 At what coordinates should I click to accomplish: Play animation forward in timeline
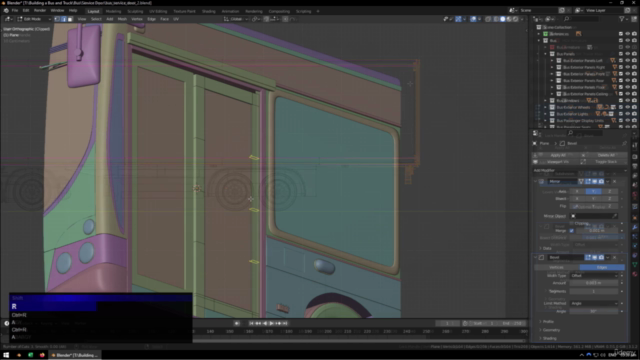point(272,323)
